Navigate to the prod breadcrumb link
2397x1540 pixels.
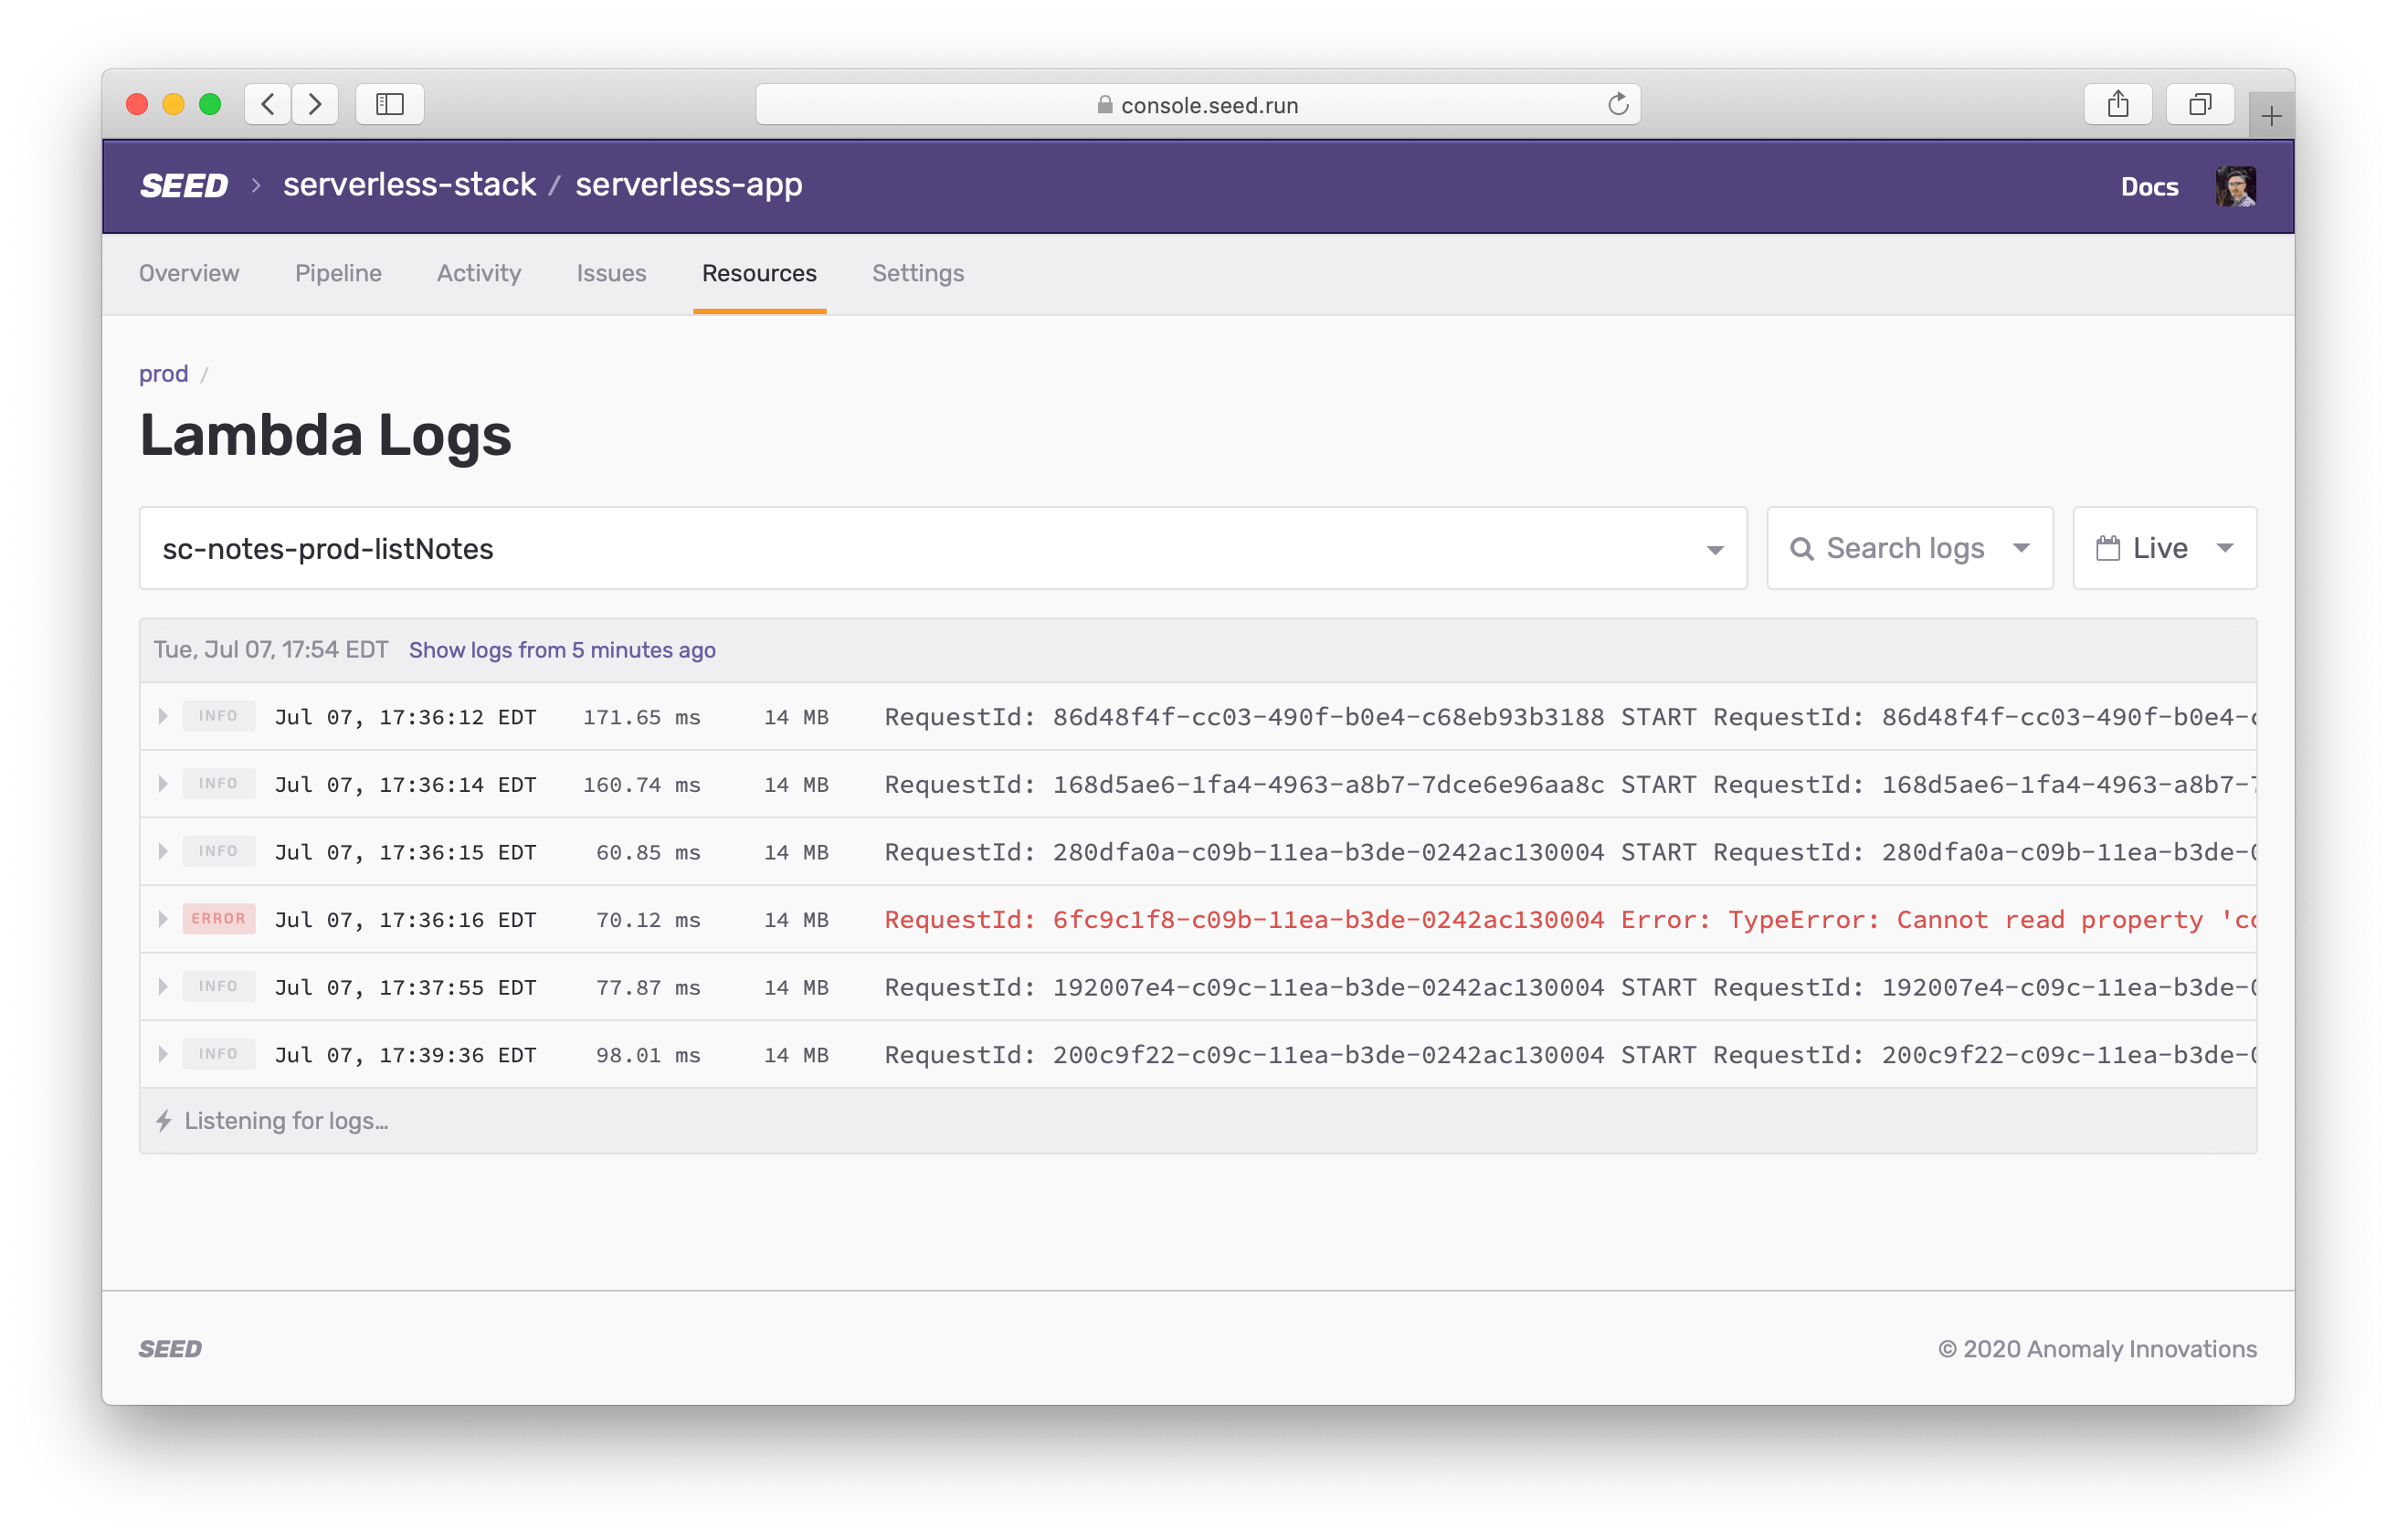[164, 373]
